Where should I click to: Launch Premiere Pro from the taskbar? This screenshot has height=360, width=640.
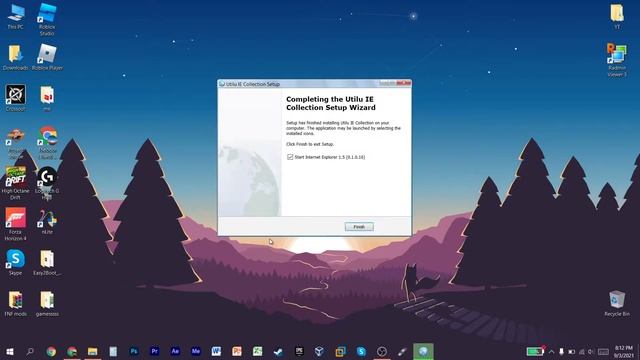click(x=154, y=351)
